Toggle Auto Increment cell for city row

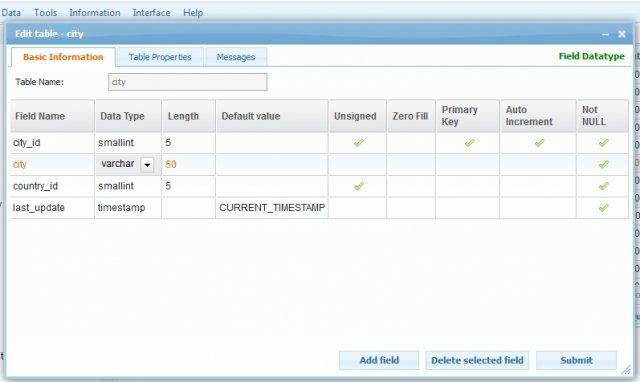(538, 164)
